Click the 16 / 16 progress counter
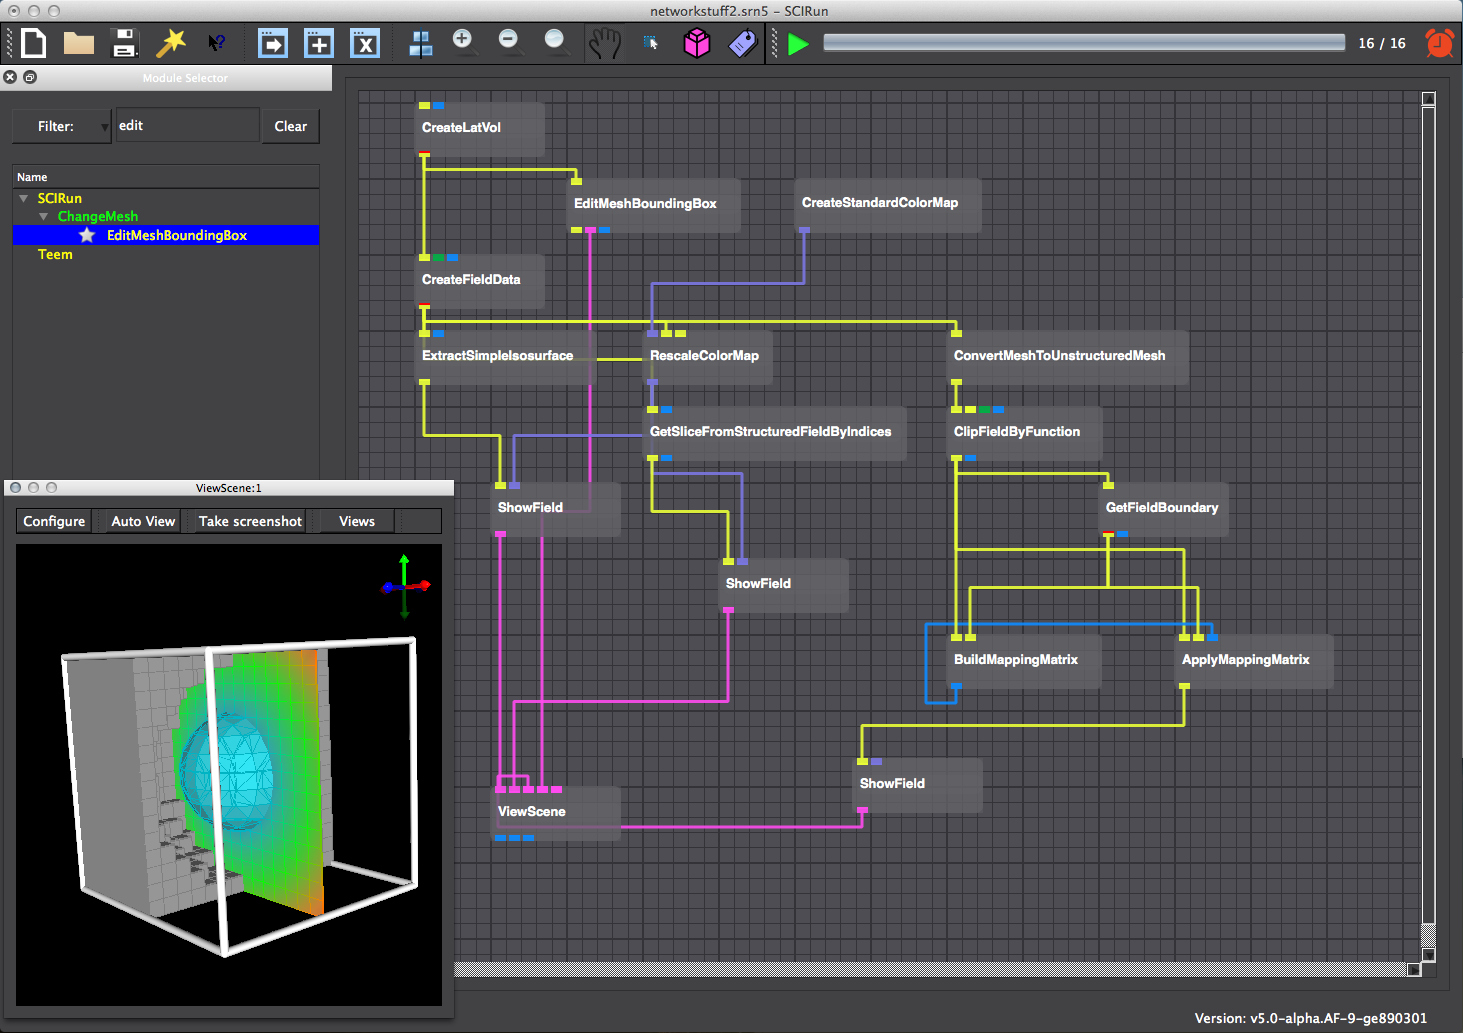1463x1033 pixels. click(x=1382, y=43)
